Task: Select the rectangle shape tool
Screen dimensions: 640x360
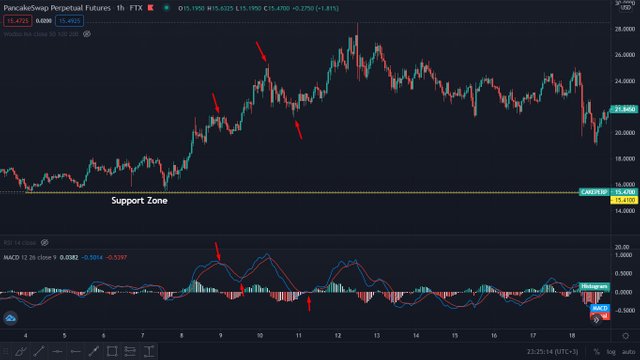Action: tap(112, 351)
